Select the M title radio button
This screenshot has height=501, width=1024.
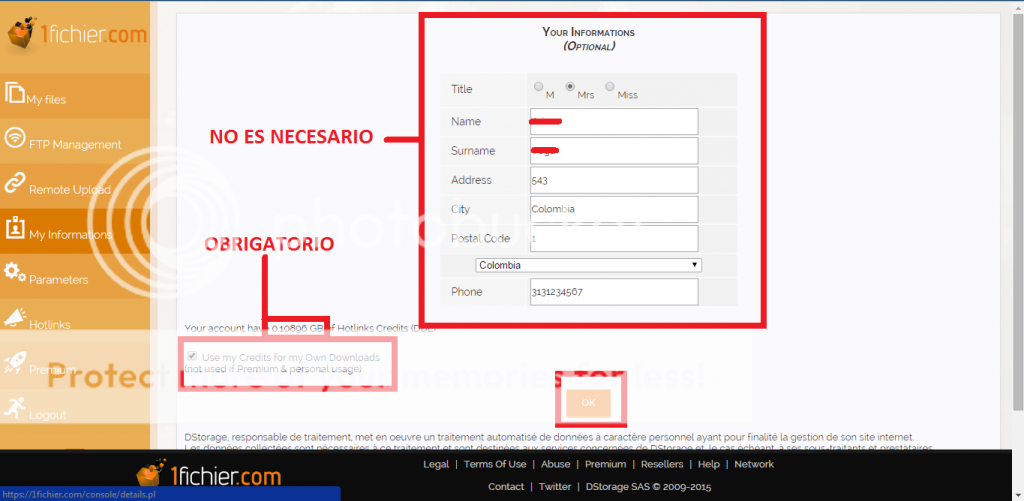tap(539, 87)
